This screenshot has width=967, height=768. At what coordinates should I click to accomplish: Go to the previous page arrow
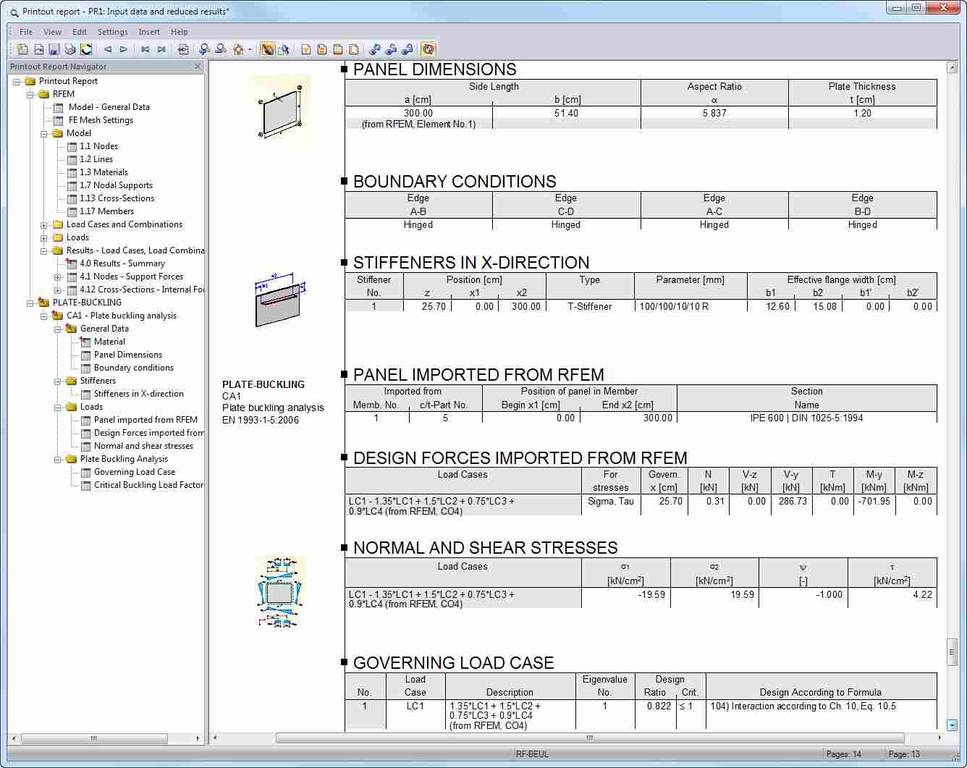click(108, 49)
